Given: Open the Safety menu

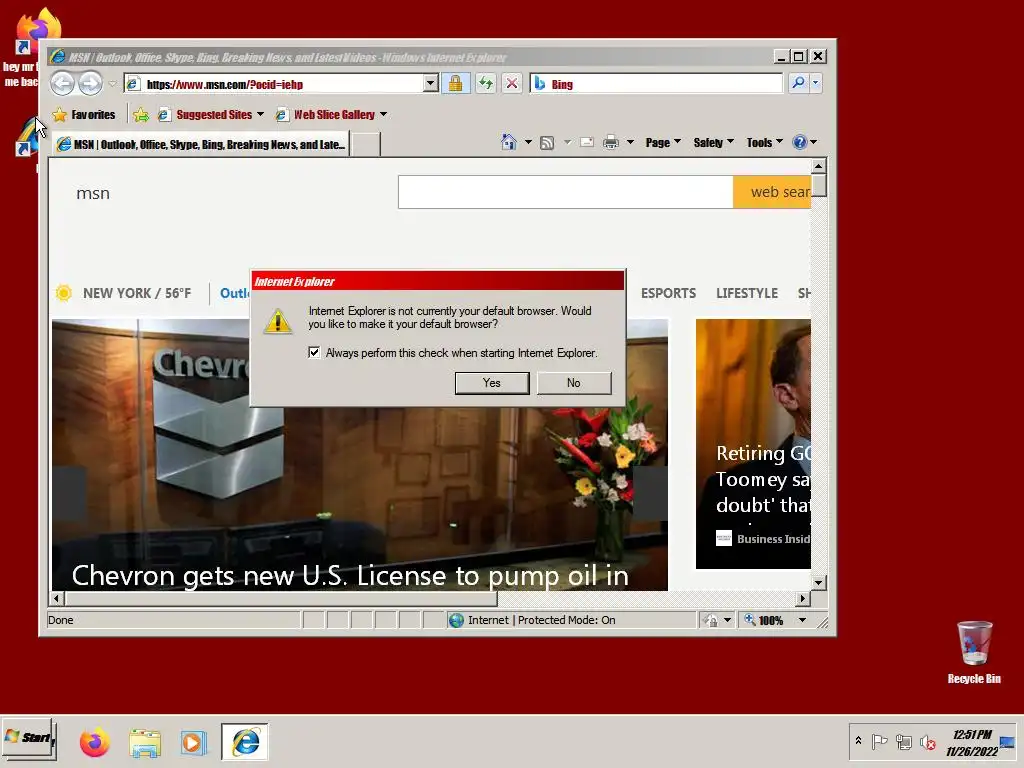Looking at the screenshot, I should (713, 142).
